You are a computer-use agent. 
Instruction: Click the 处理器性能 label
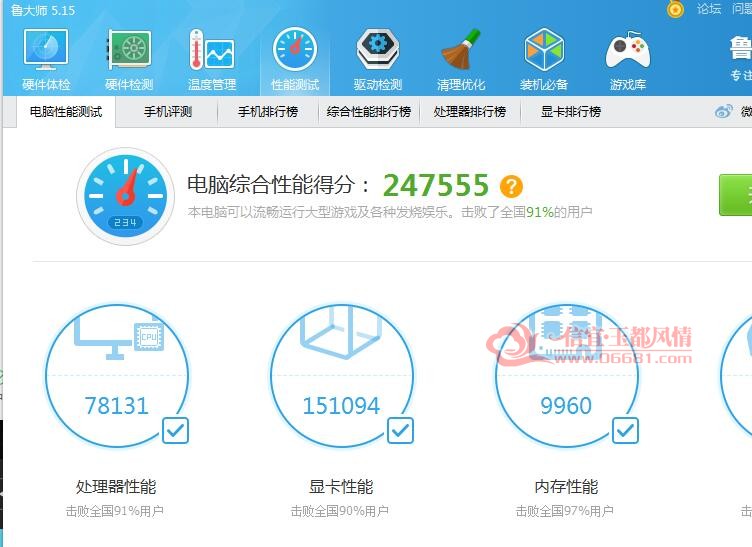[116, 487]
